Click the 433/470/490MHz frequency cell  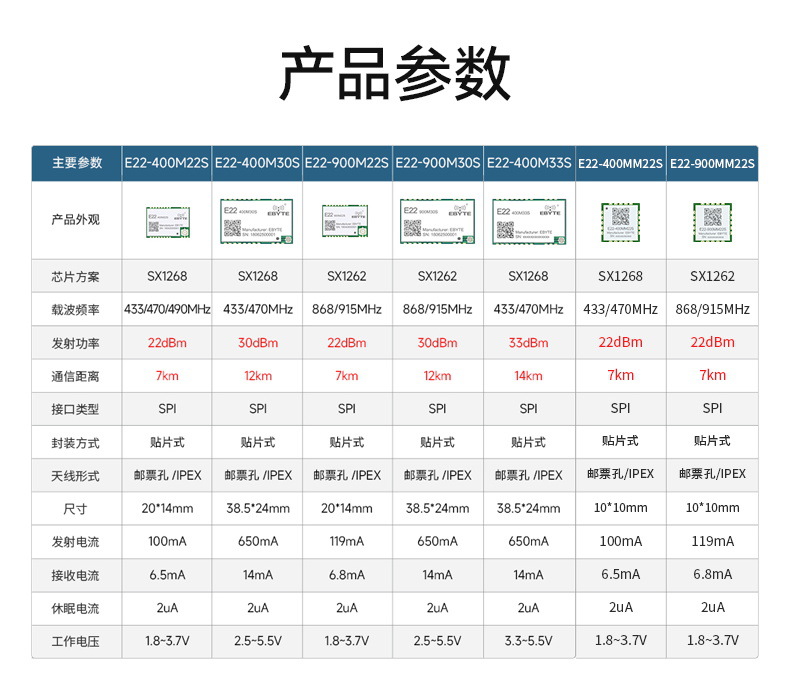[x=167, y=309]
